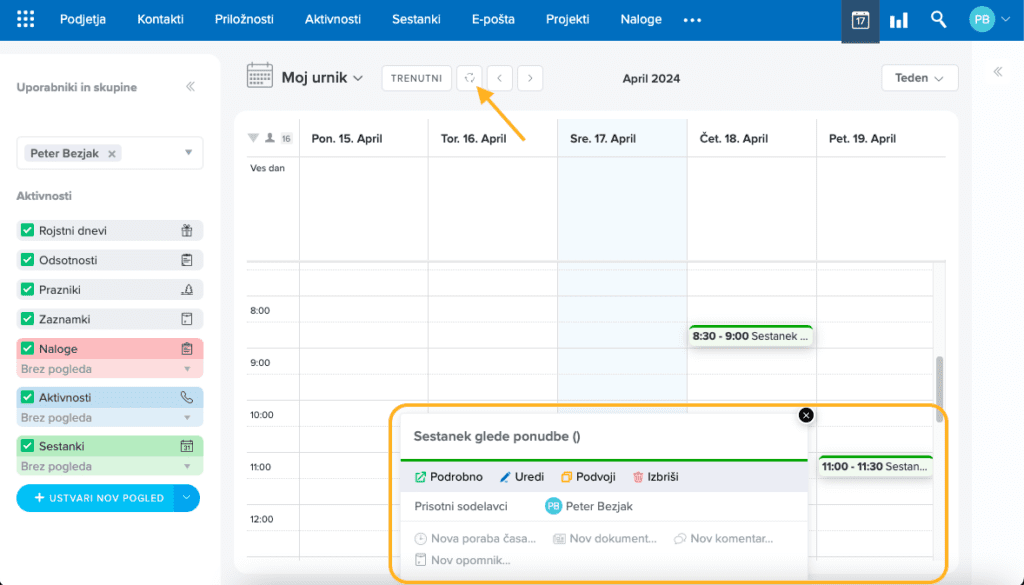Open the apps grid menu icon

26,19
